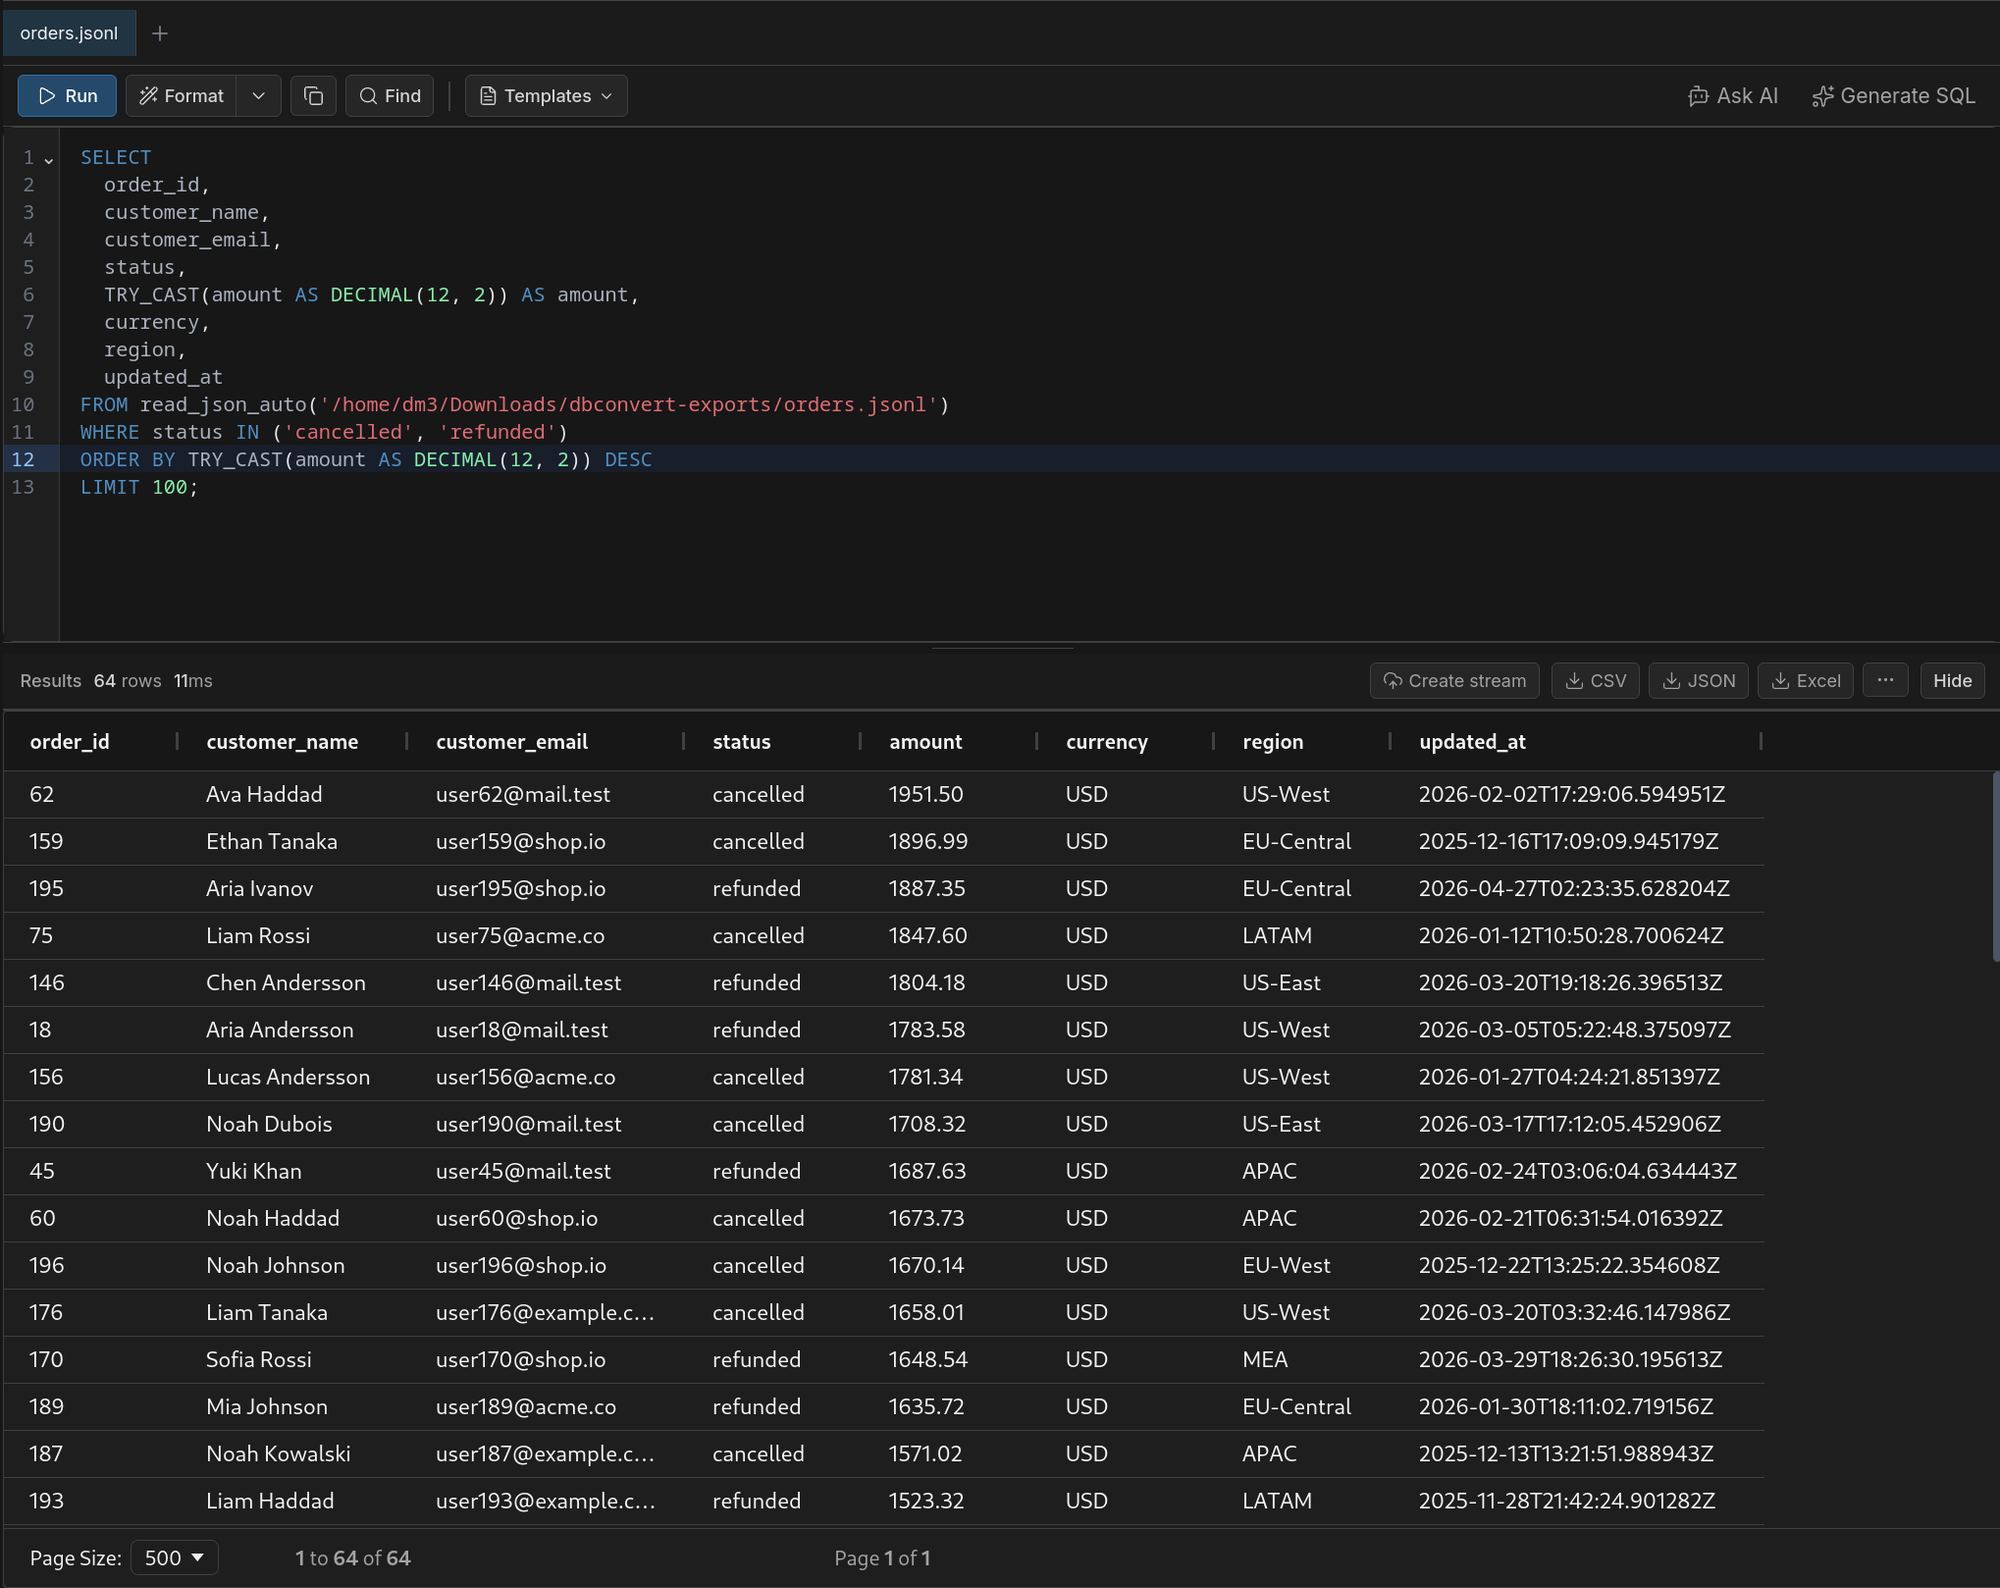
Task: Format the SQL code
Action: (181, 96)
